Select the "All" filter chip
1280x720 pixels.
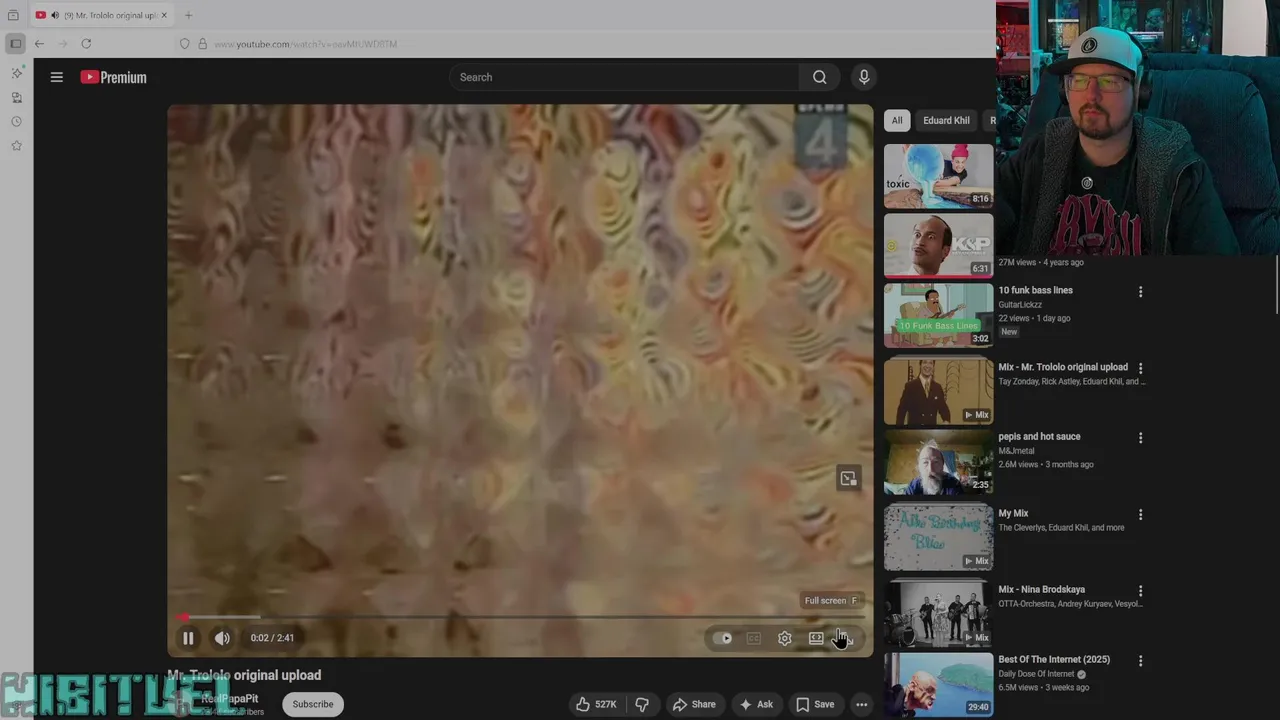(897, 120)
